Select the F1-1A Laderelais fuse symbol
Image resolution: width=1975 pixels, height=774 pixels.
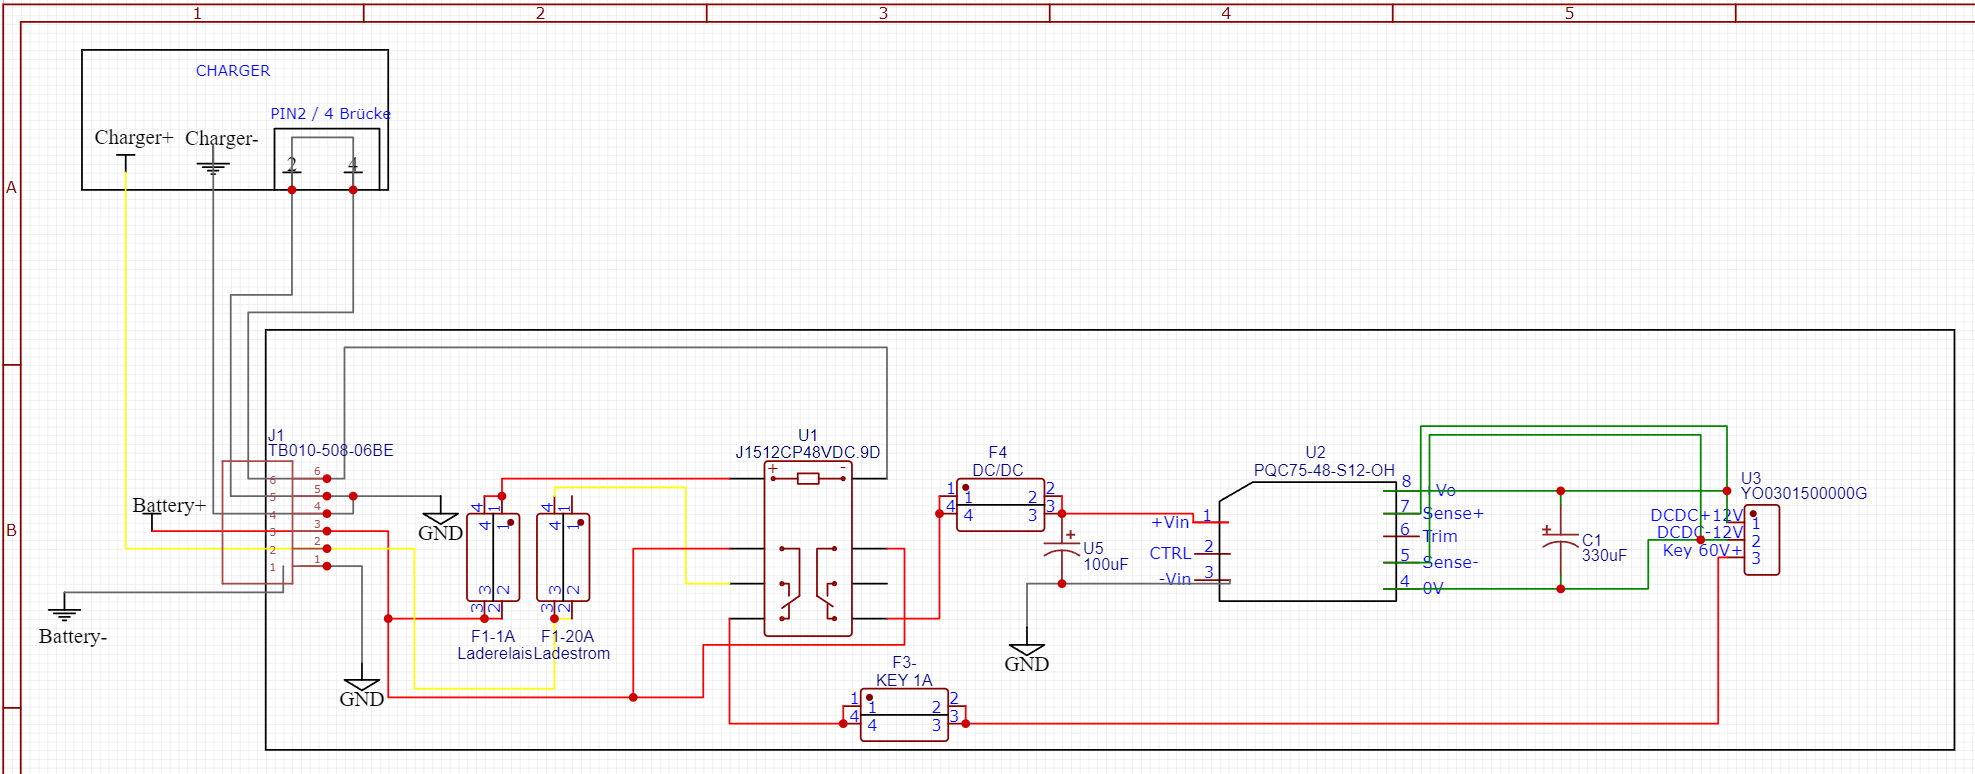point(493,557)
